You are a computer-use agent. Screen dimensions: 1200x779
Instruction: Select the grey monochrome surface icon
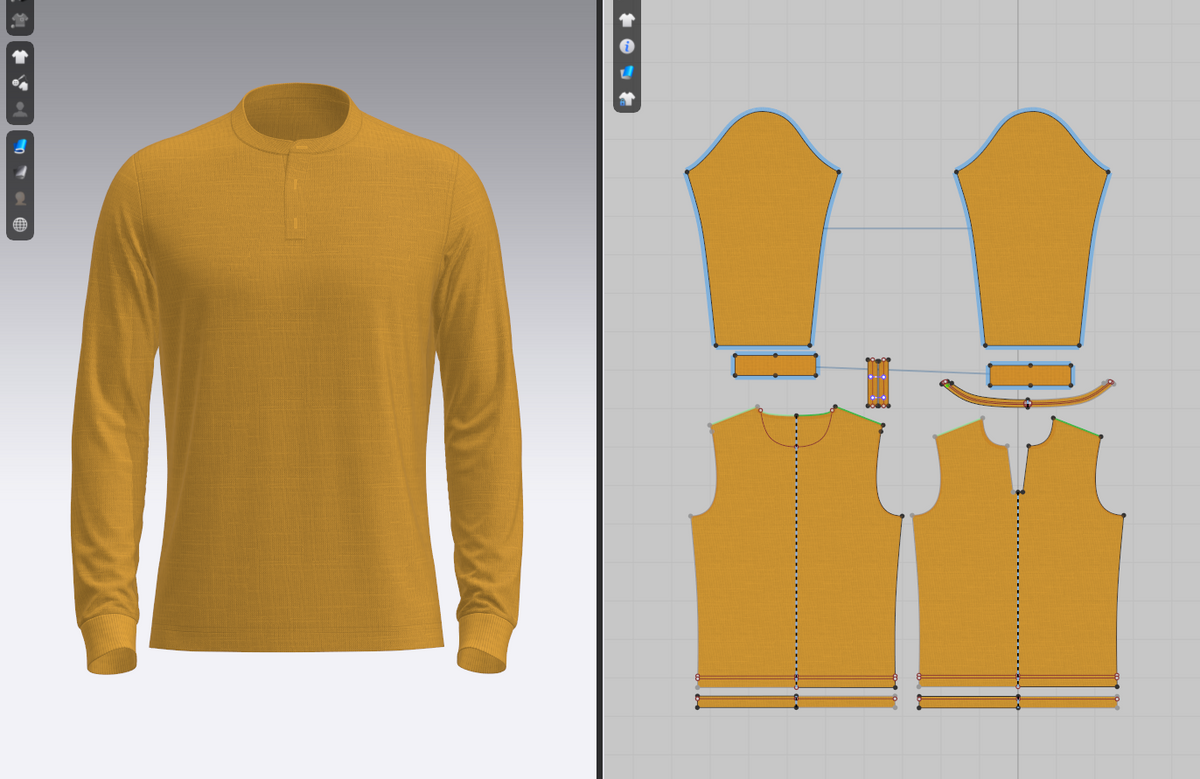20,173
